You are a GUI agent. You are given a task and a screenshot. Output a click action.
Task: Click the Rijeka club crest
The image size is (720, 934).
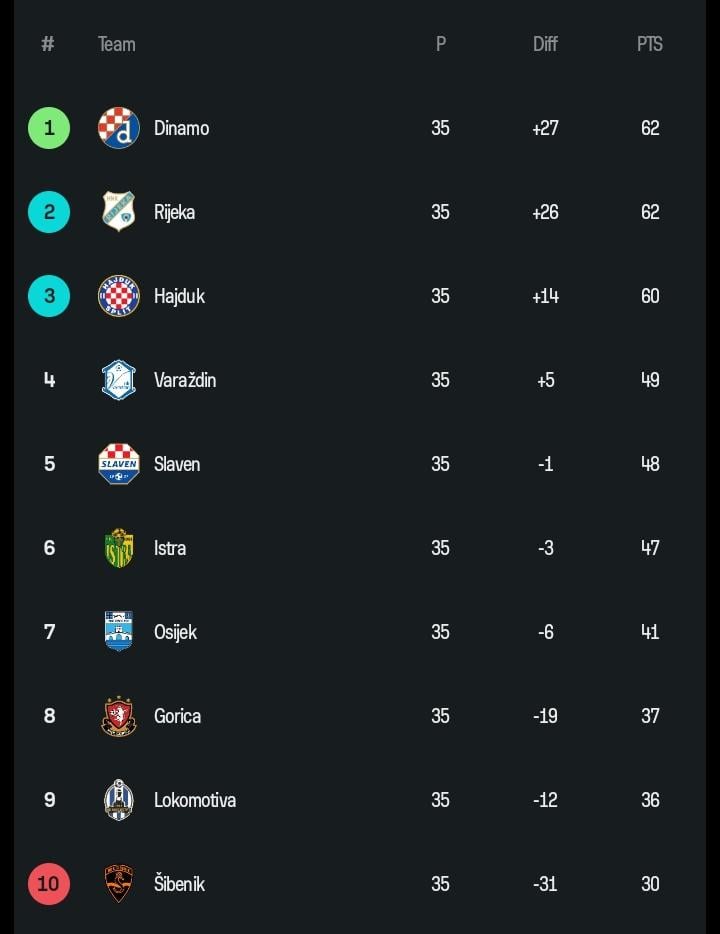click(x=118, y=212)
